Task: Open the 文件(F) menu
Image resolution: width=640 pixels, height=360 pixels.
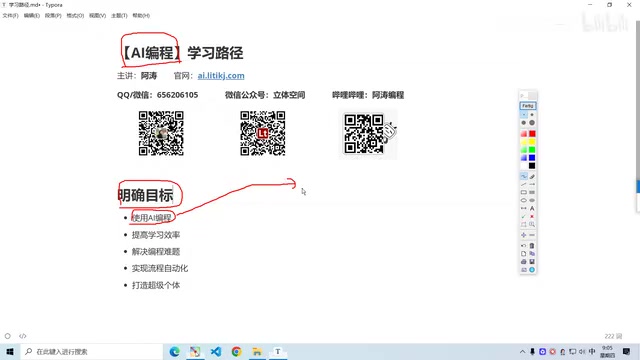Action: [10, 16]
